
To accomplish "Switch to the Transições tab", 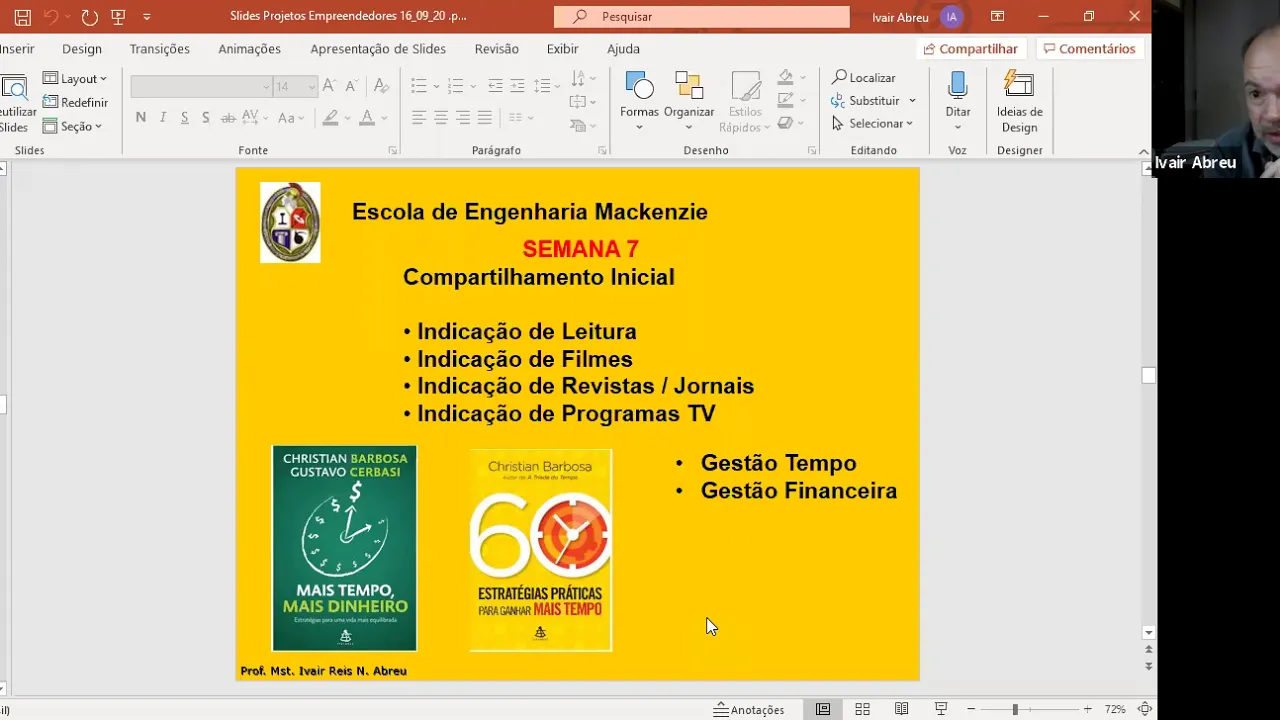I will point(160,49).
